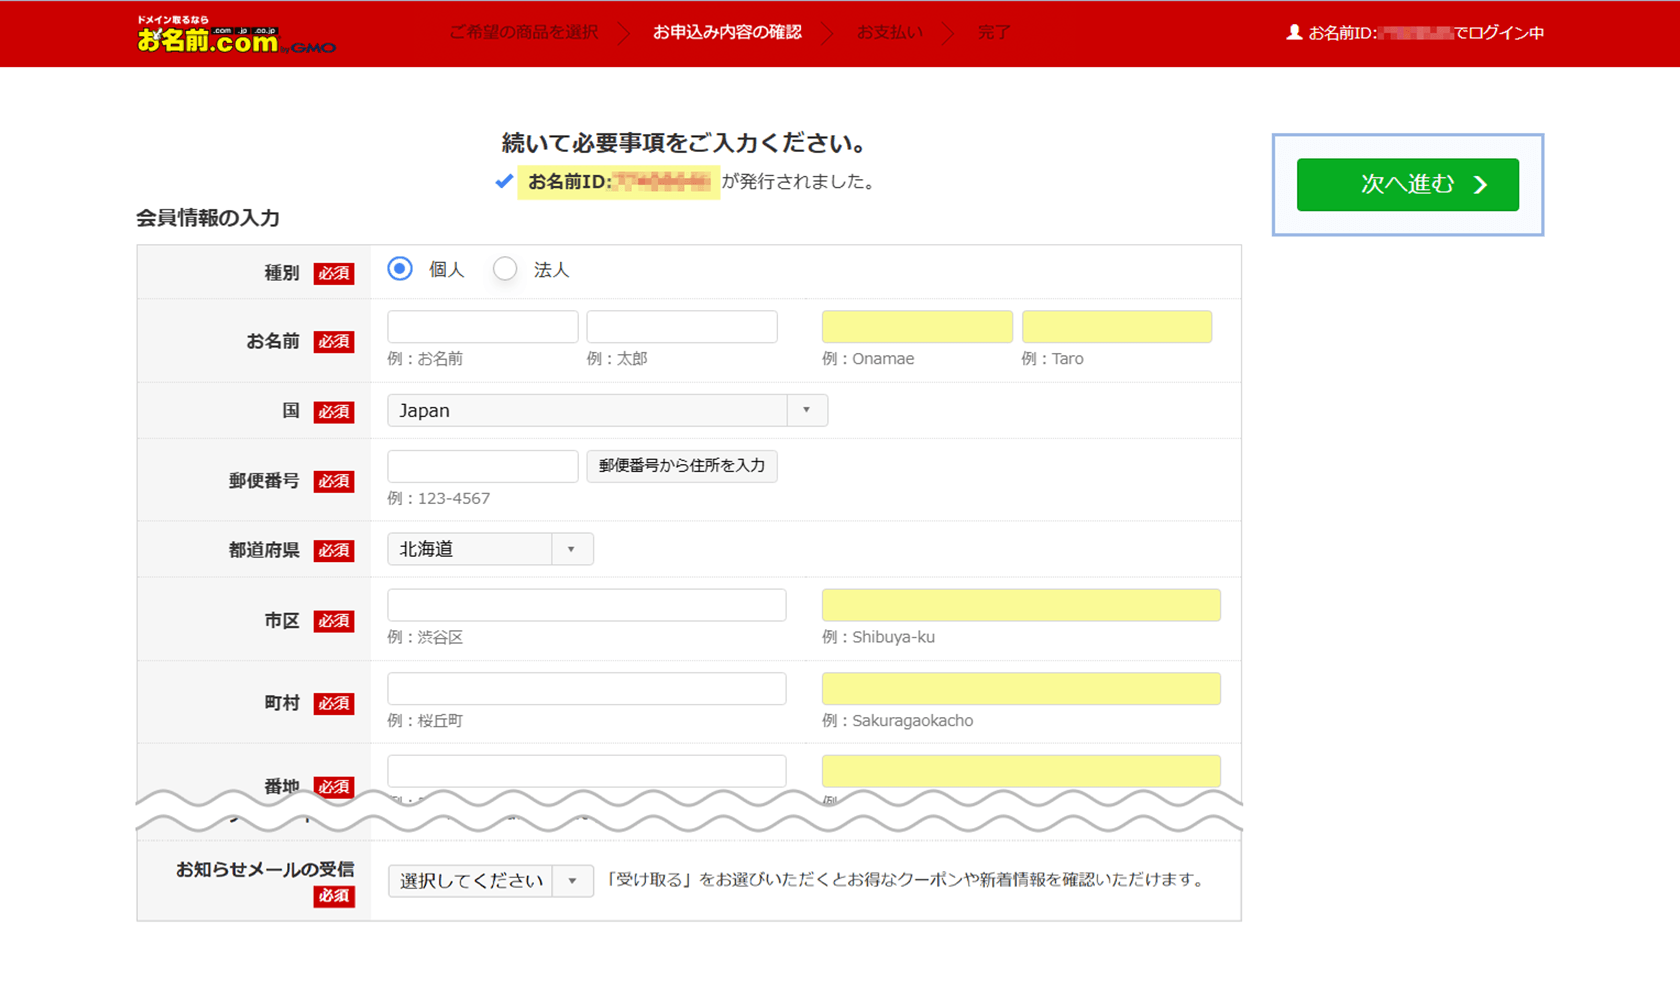This screenshot has width=1680, height=989.
Task: Select the 法人 radio button
Action: pyautogui.click(x=505, y=269)
